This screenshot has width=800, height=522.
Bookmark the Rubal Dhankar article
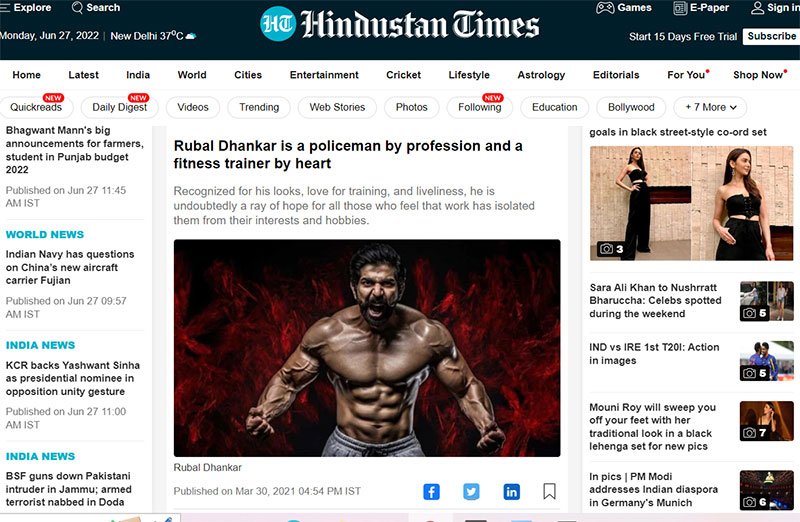(549, 491)
